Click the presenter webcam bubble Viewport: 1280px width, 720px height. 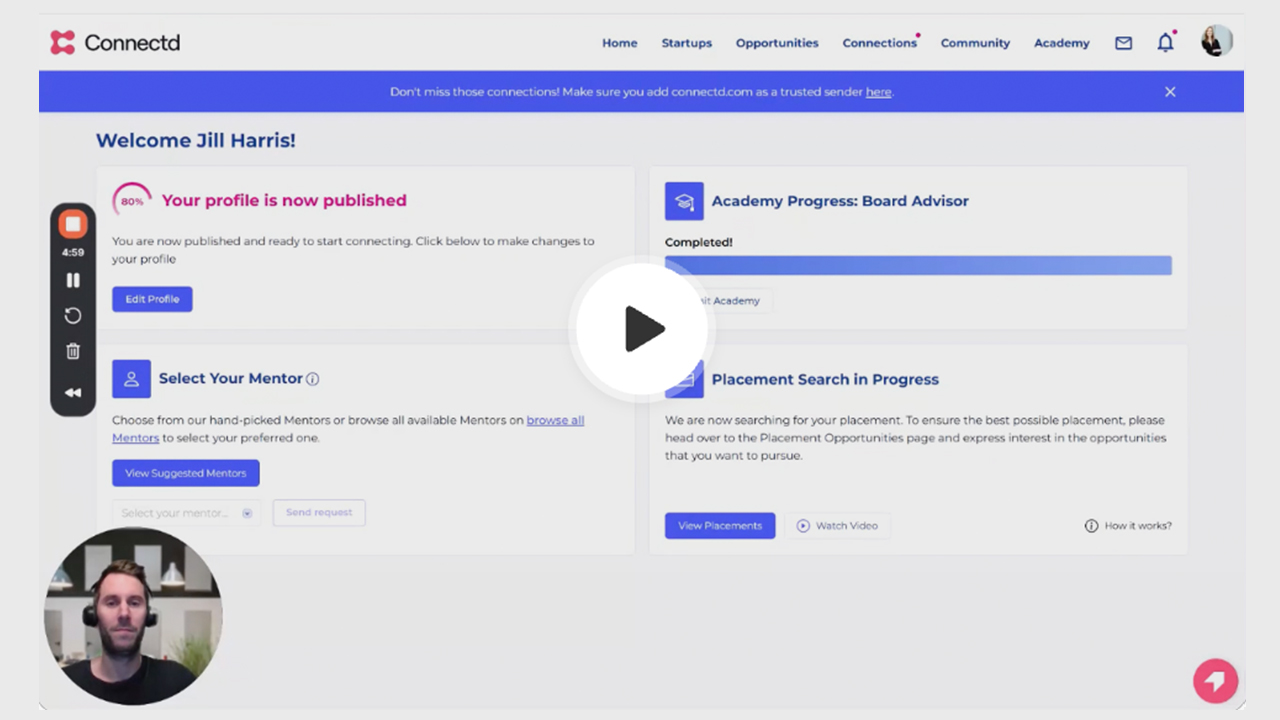(x=133, y=616)
